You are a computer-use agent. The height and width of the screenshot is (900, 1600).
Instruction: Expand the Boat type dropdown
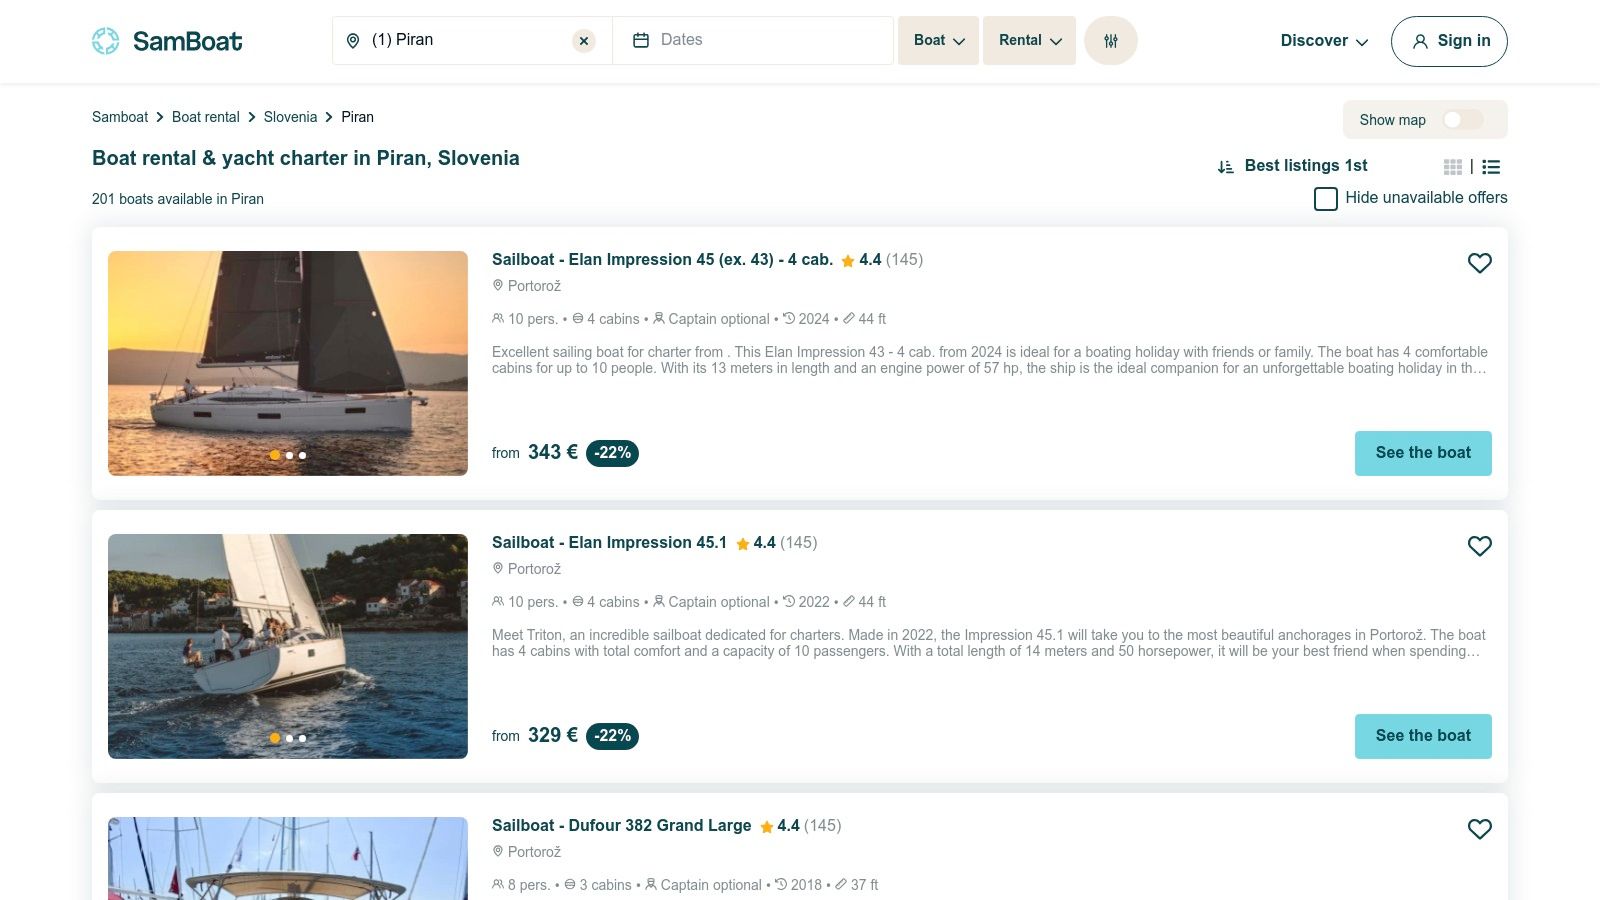(938, 41)
